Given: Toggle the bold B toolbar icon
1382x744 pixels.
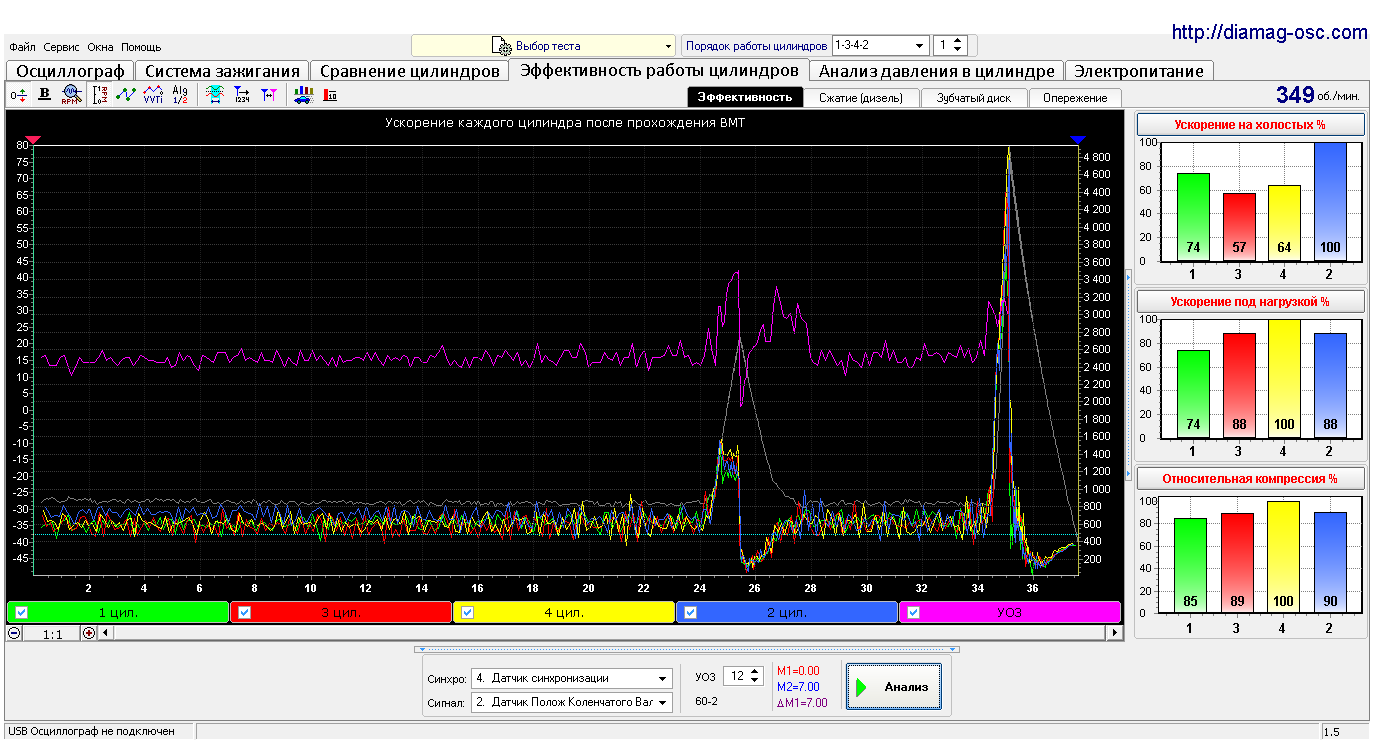Looking at the screenshot, I should (x=44, y=95).
